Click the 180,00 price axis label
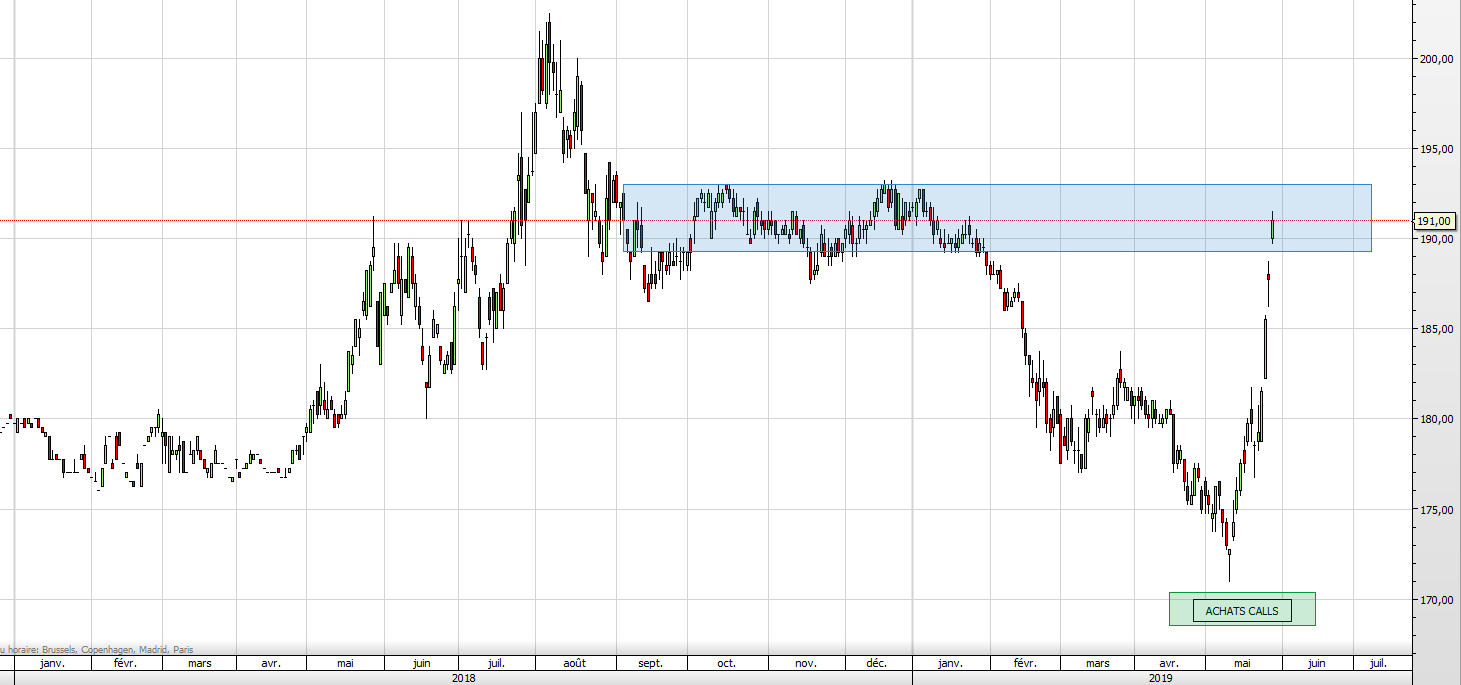The width and height of the screenshot is (1461, 685). [1435, 419]
